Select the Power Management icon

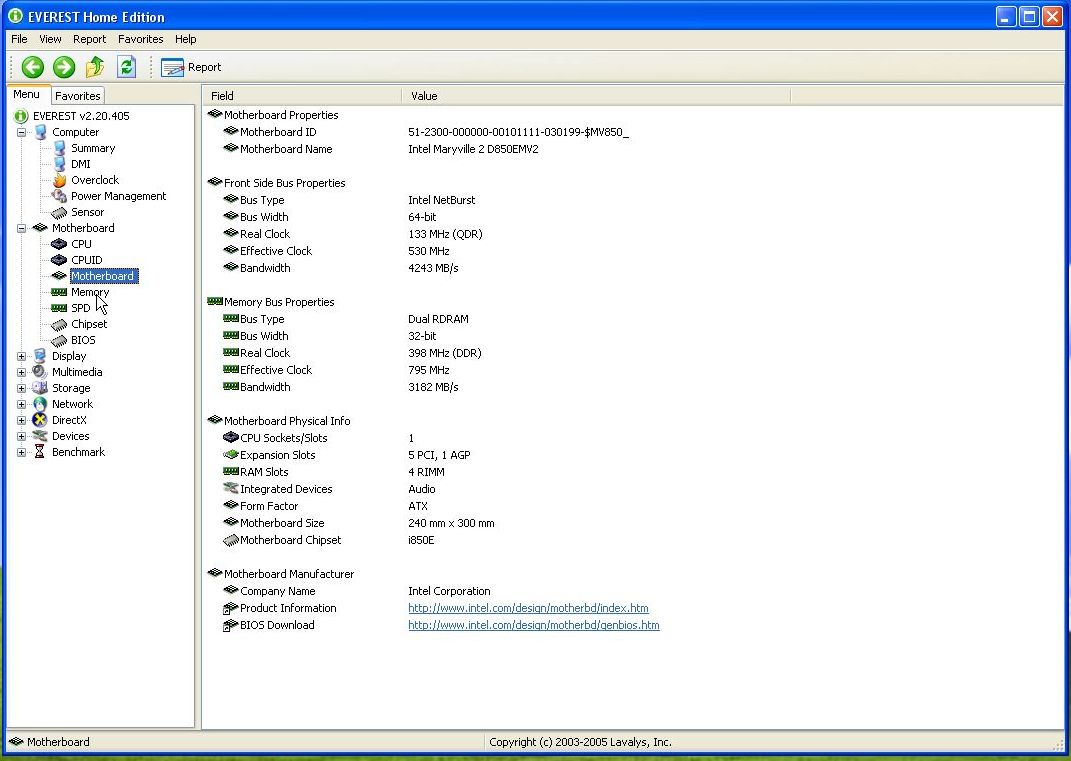click(x=59, y=196)
